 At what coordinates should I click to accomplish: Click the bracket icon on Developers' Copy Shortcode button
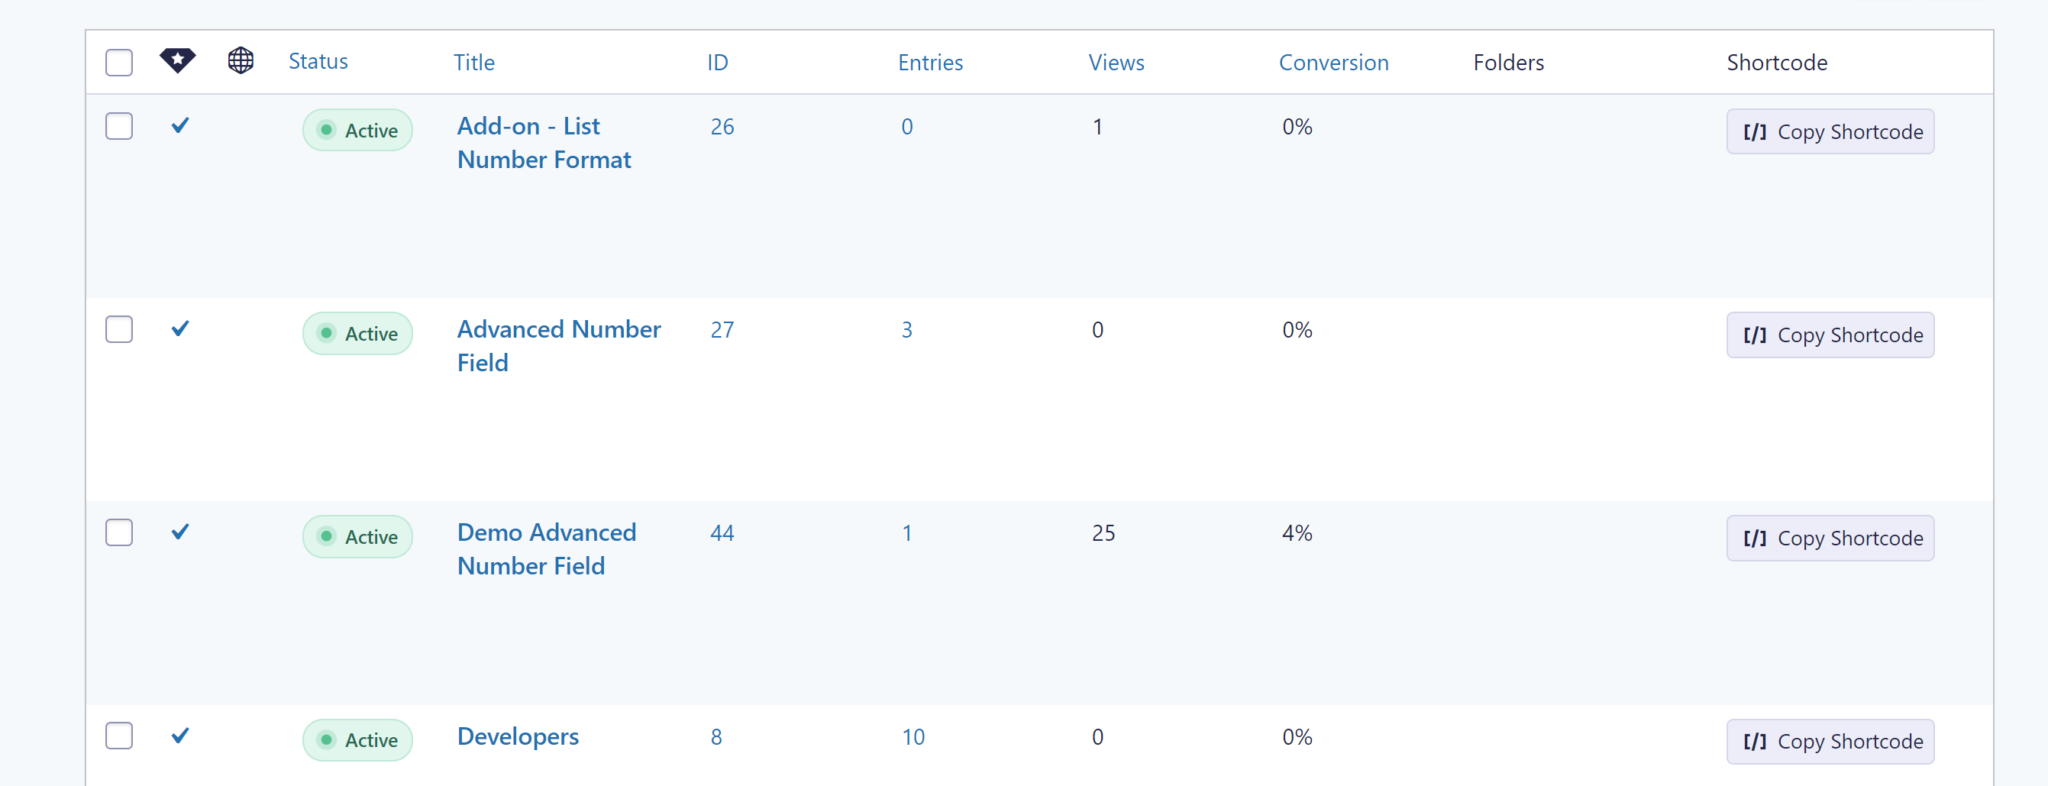(1756, 741)
